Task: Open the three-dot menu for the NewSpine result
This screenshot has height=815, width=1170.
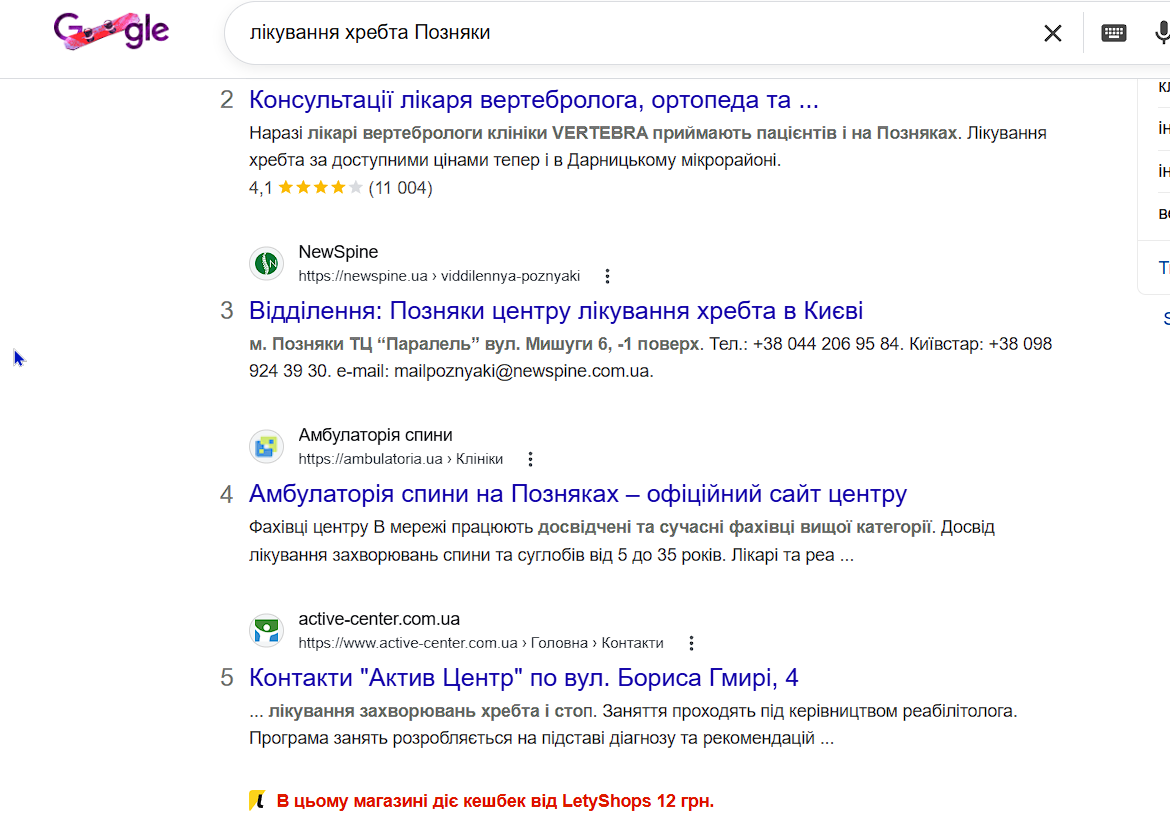Action: 607,276
